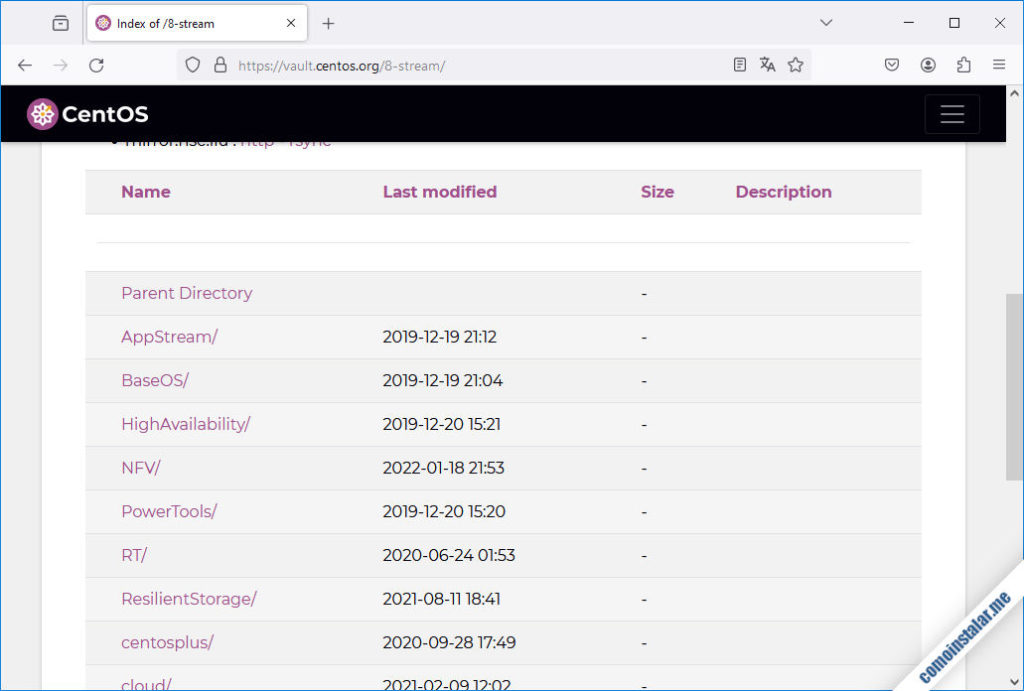Open the List all tabs chevron
The width and height of the screenshot is (1024, 691).
pos(826,23)
